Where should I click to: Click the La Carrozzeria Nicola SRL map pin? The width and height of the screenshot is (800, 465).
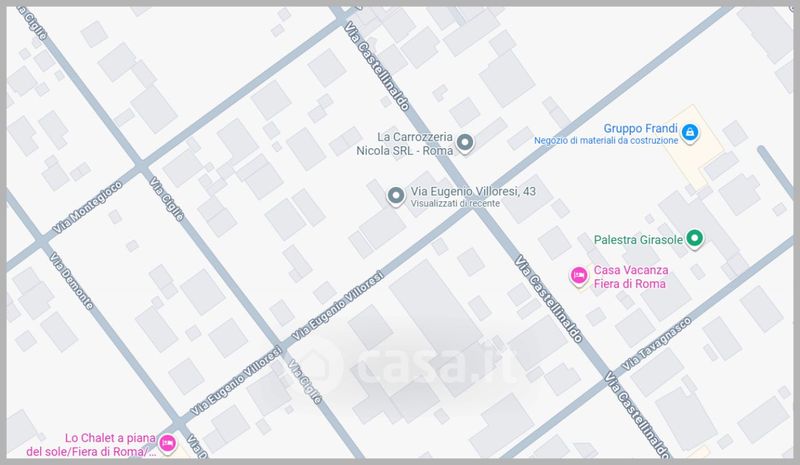pyautogui.click(x=465, y=143)
